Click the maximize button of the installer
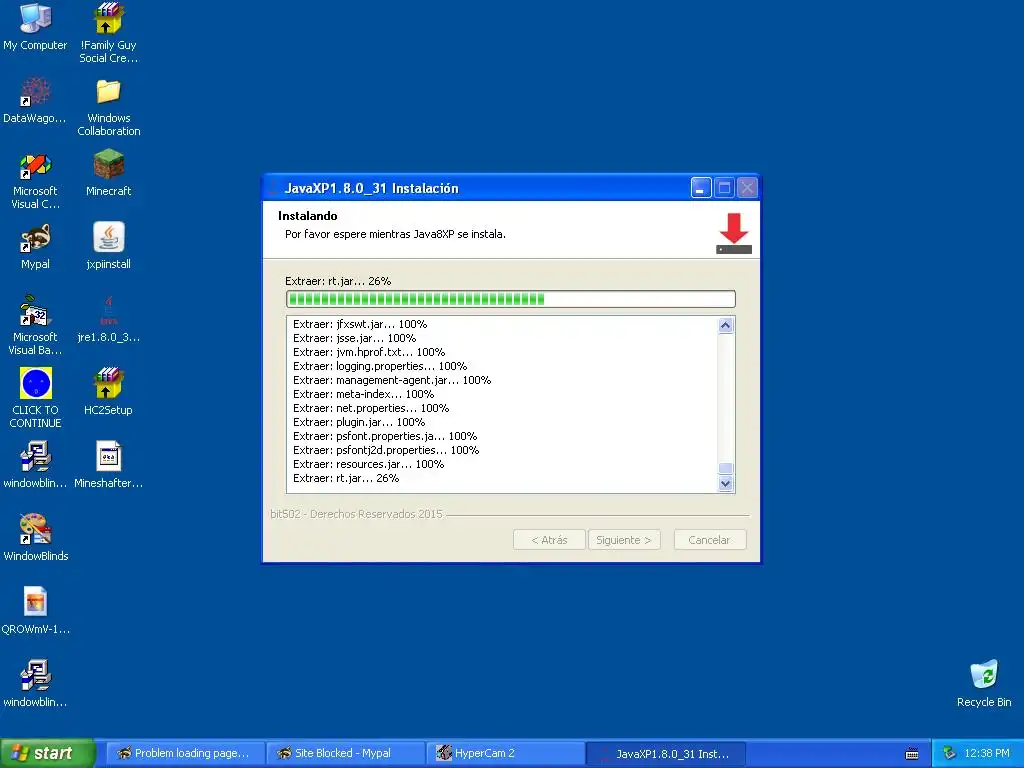 (724, 188)
